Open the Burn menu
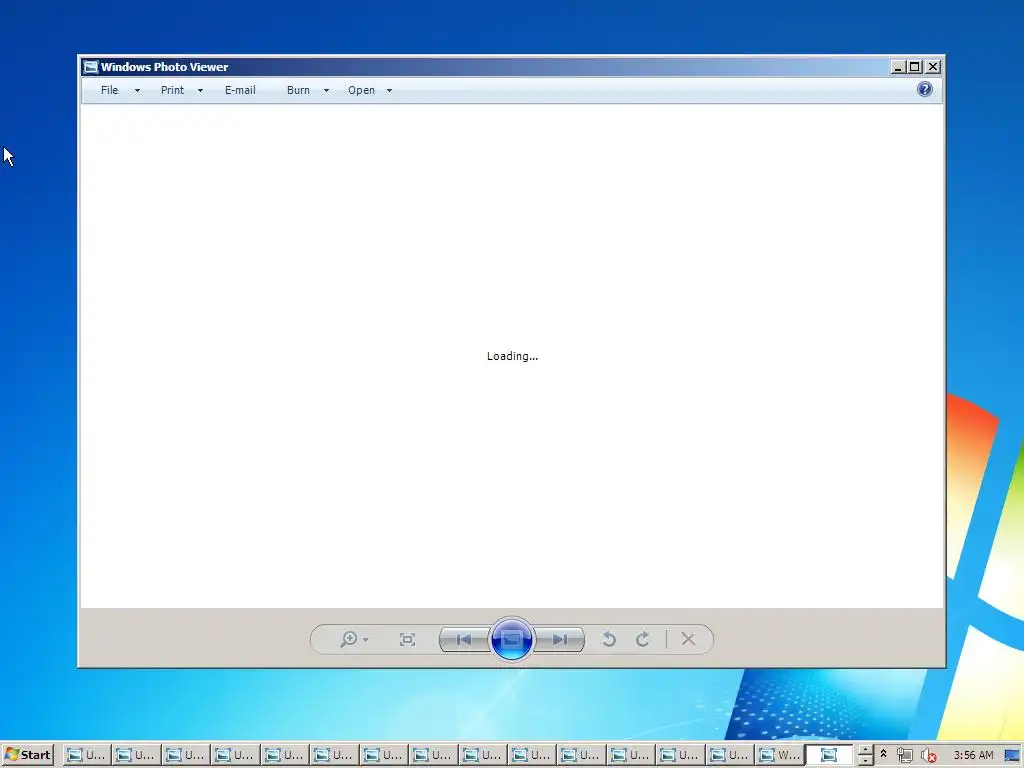The height and width of the screenshot is (768, 1024). pyautogui.click(x=298, y=90)
